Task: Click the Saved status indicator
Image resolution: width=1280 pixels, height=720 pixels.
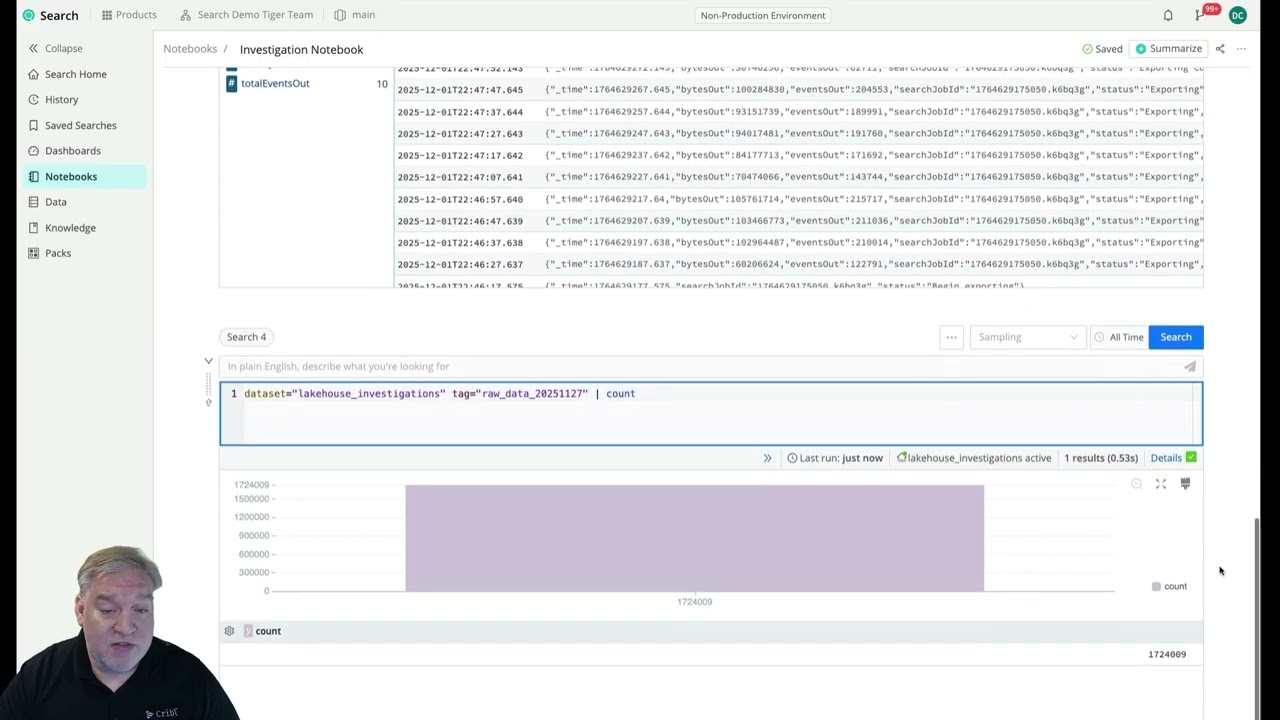Action: click(x=1102, y=49)
